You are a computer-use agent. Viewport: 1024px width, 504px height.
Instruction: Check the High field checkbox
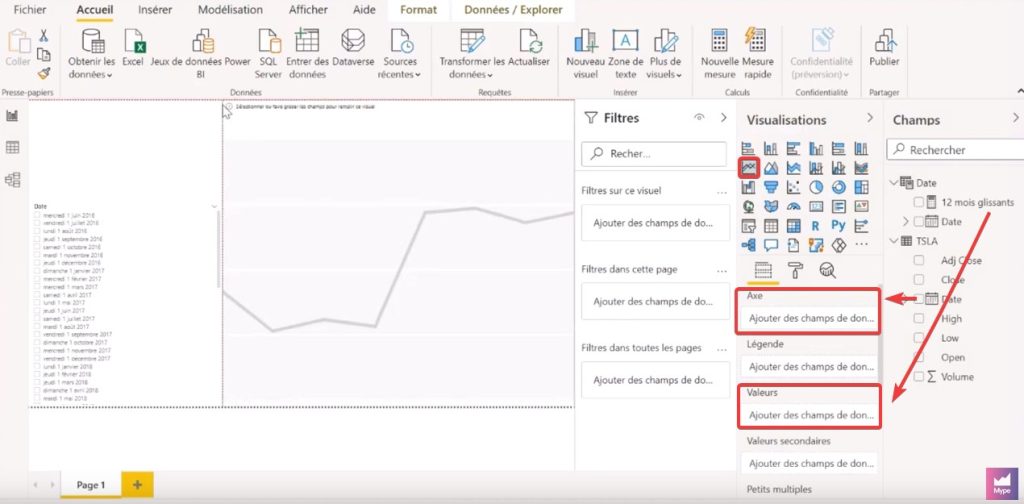pyautogui.click(x=919, y=319)
